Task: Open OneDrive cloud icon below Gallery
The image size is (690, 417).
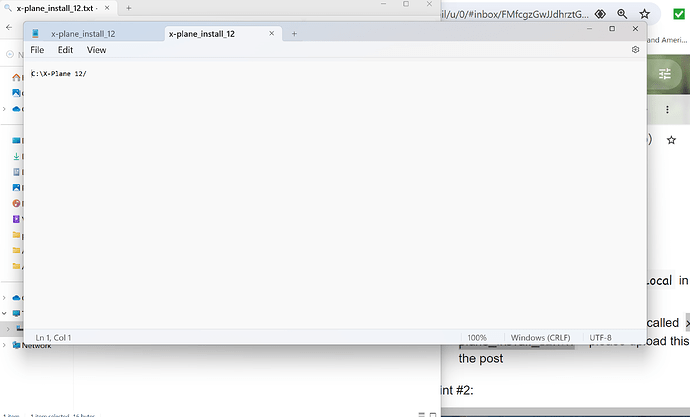Action: coord(16,109)
